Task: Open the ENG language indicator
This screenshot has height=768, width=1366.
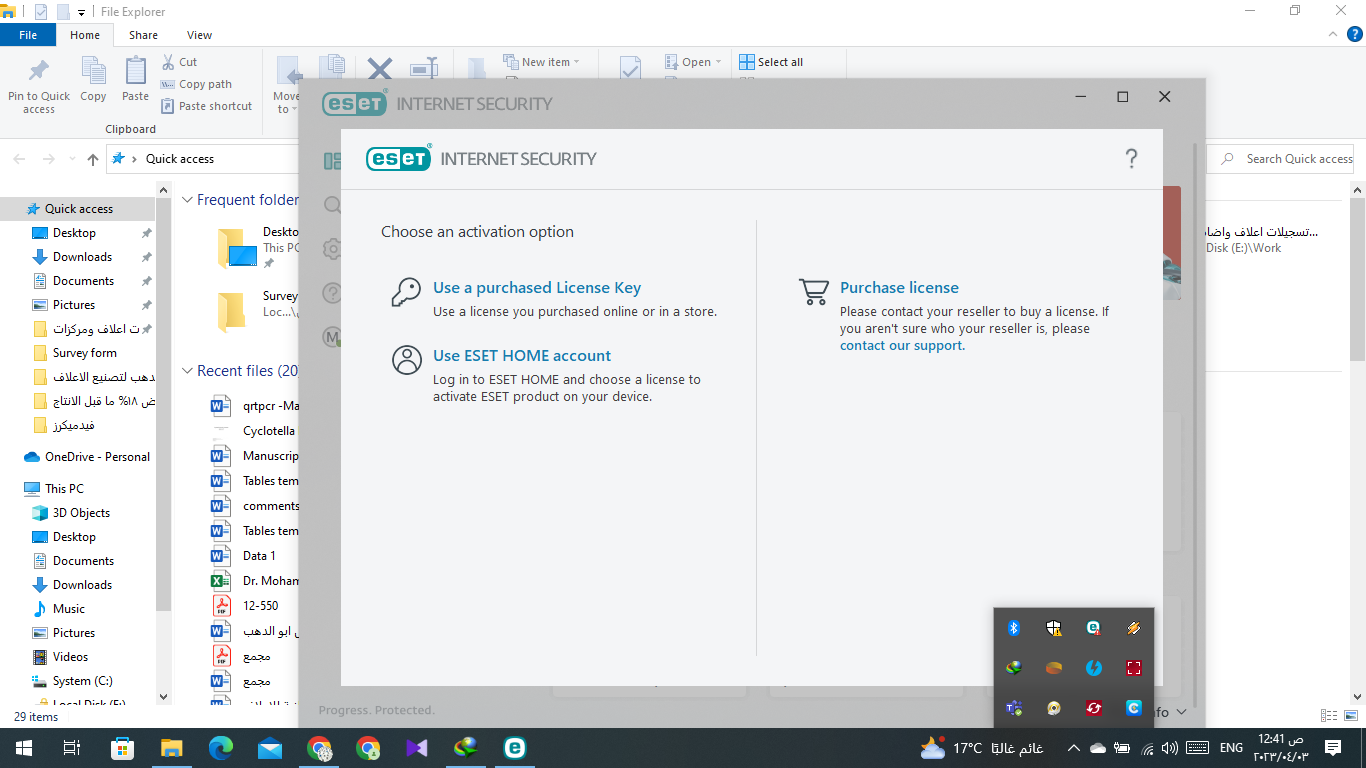Action: 1231,748
